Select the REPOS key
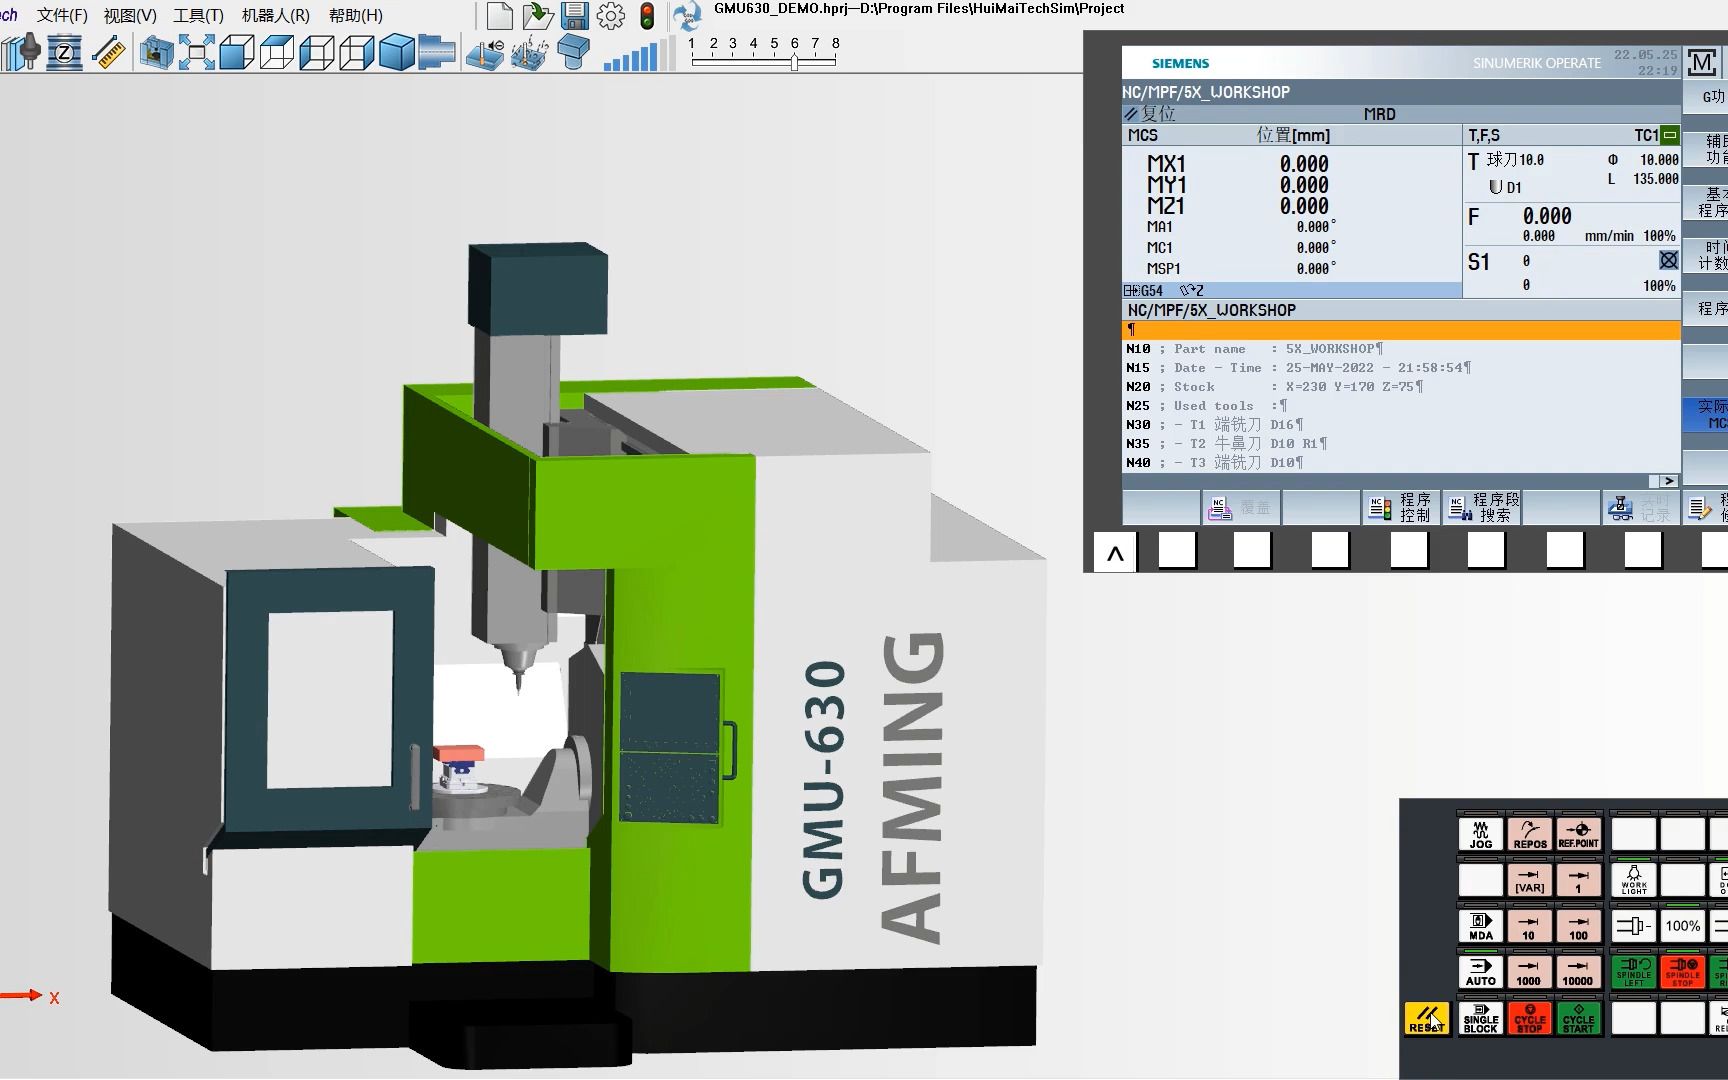This screenshot has height=1080, width=1728. pos(1530,834)
